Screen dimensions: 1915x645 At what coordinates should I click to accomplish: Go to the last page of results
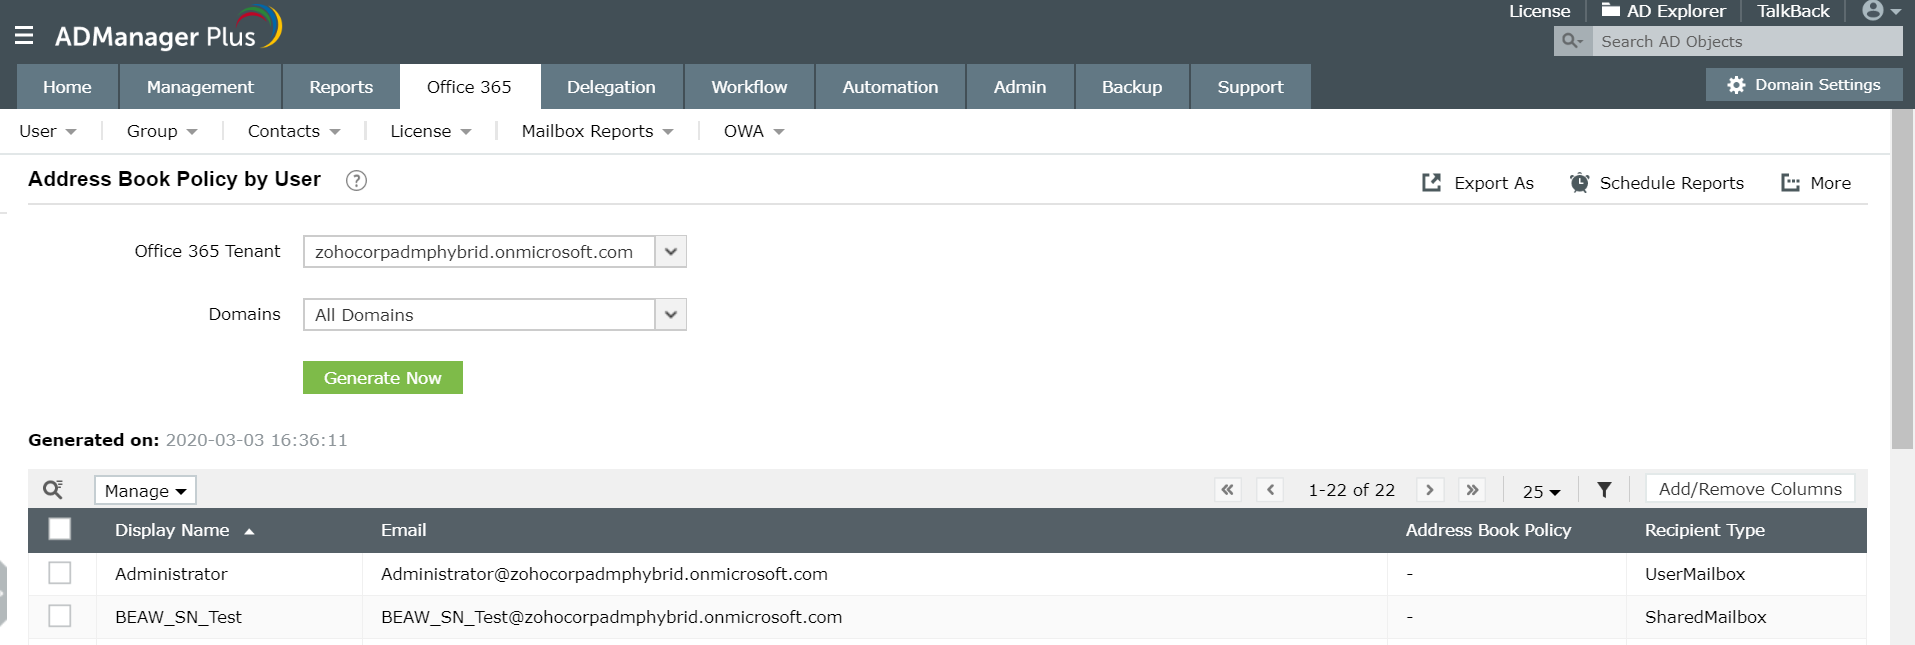coord(1472,490)
